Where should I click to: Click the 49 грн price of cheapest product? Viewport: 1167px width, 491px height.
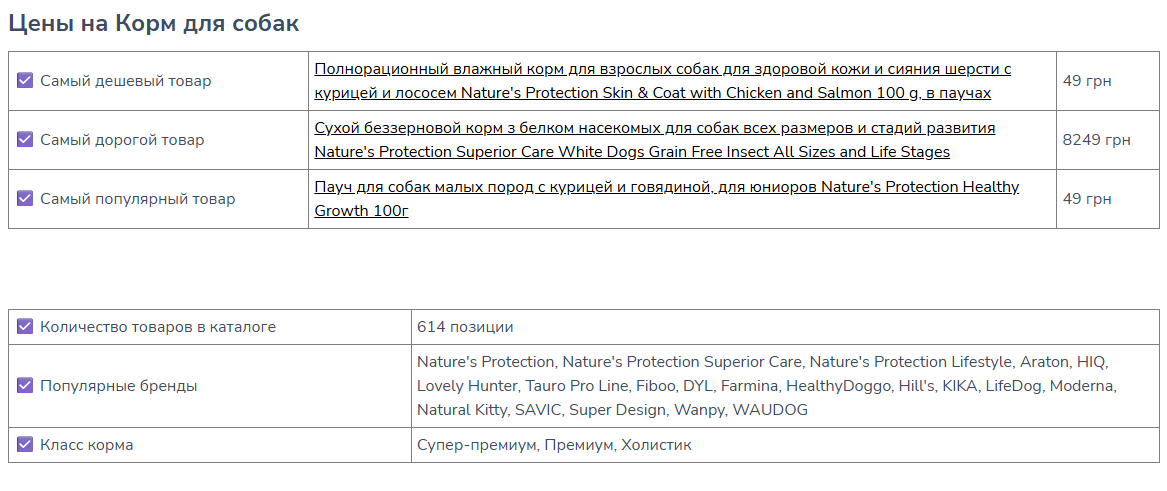[x=1087, y=81]
